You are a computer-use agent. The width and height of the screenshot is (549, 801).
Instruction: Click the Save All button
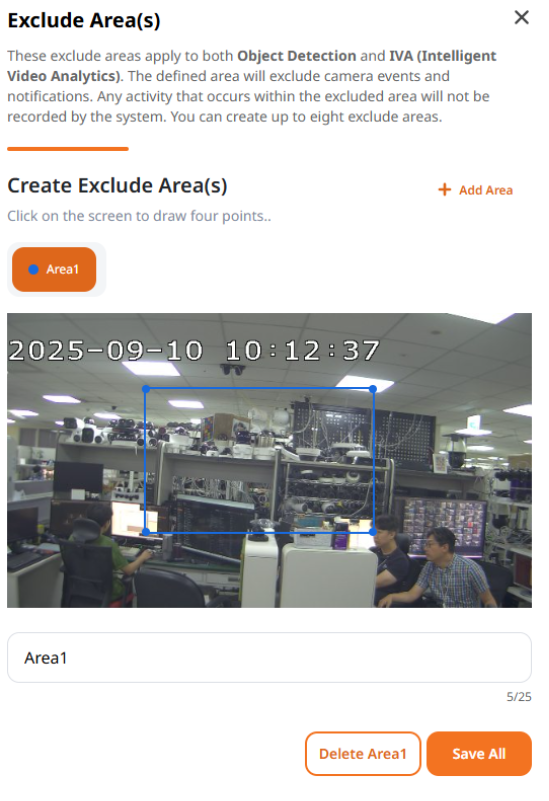[479, 753]
